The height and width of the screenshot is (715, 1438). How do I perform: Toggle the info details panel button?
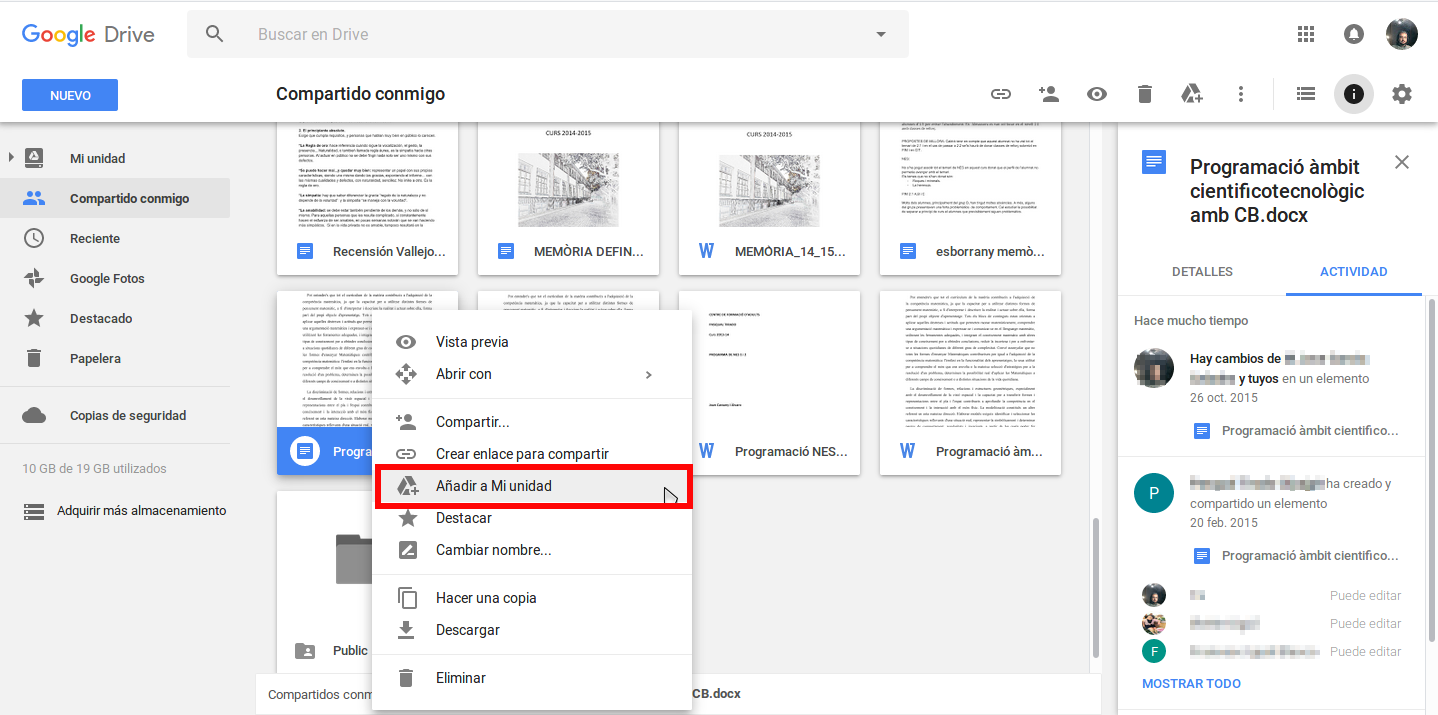(x=1354, y=94)
